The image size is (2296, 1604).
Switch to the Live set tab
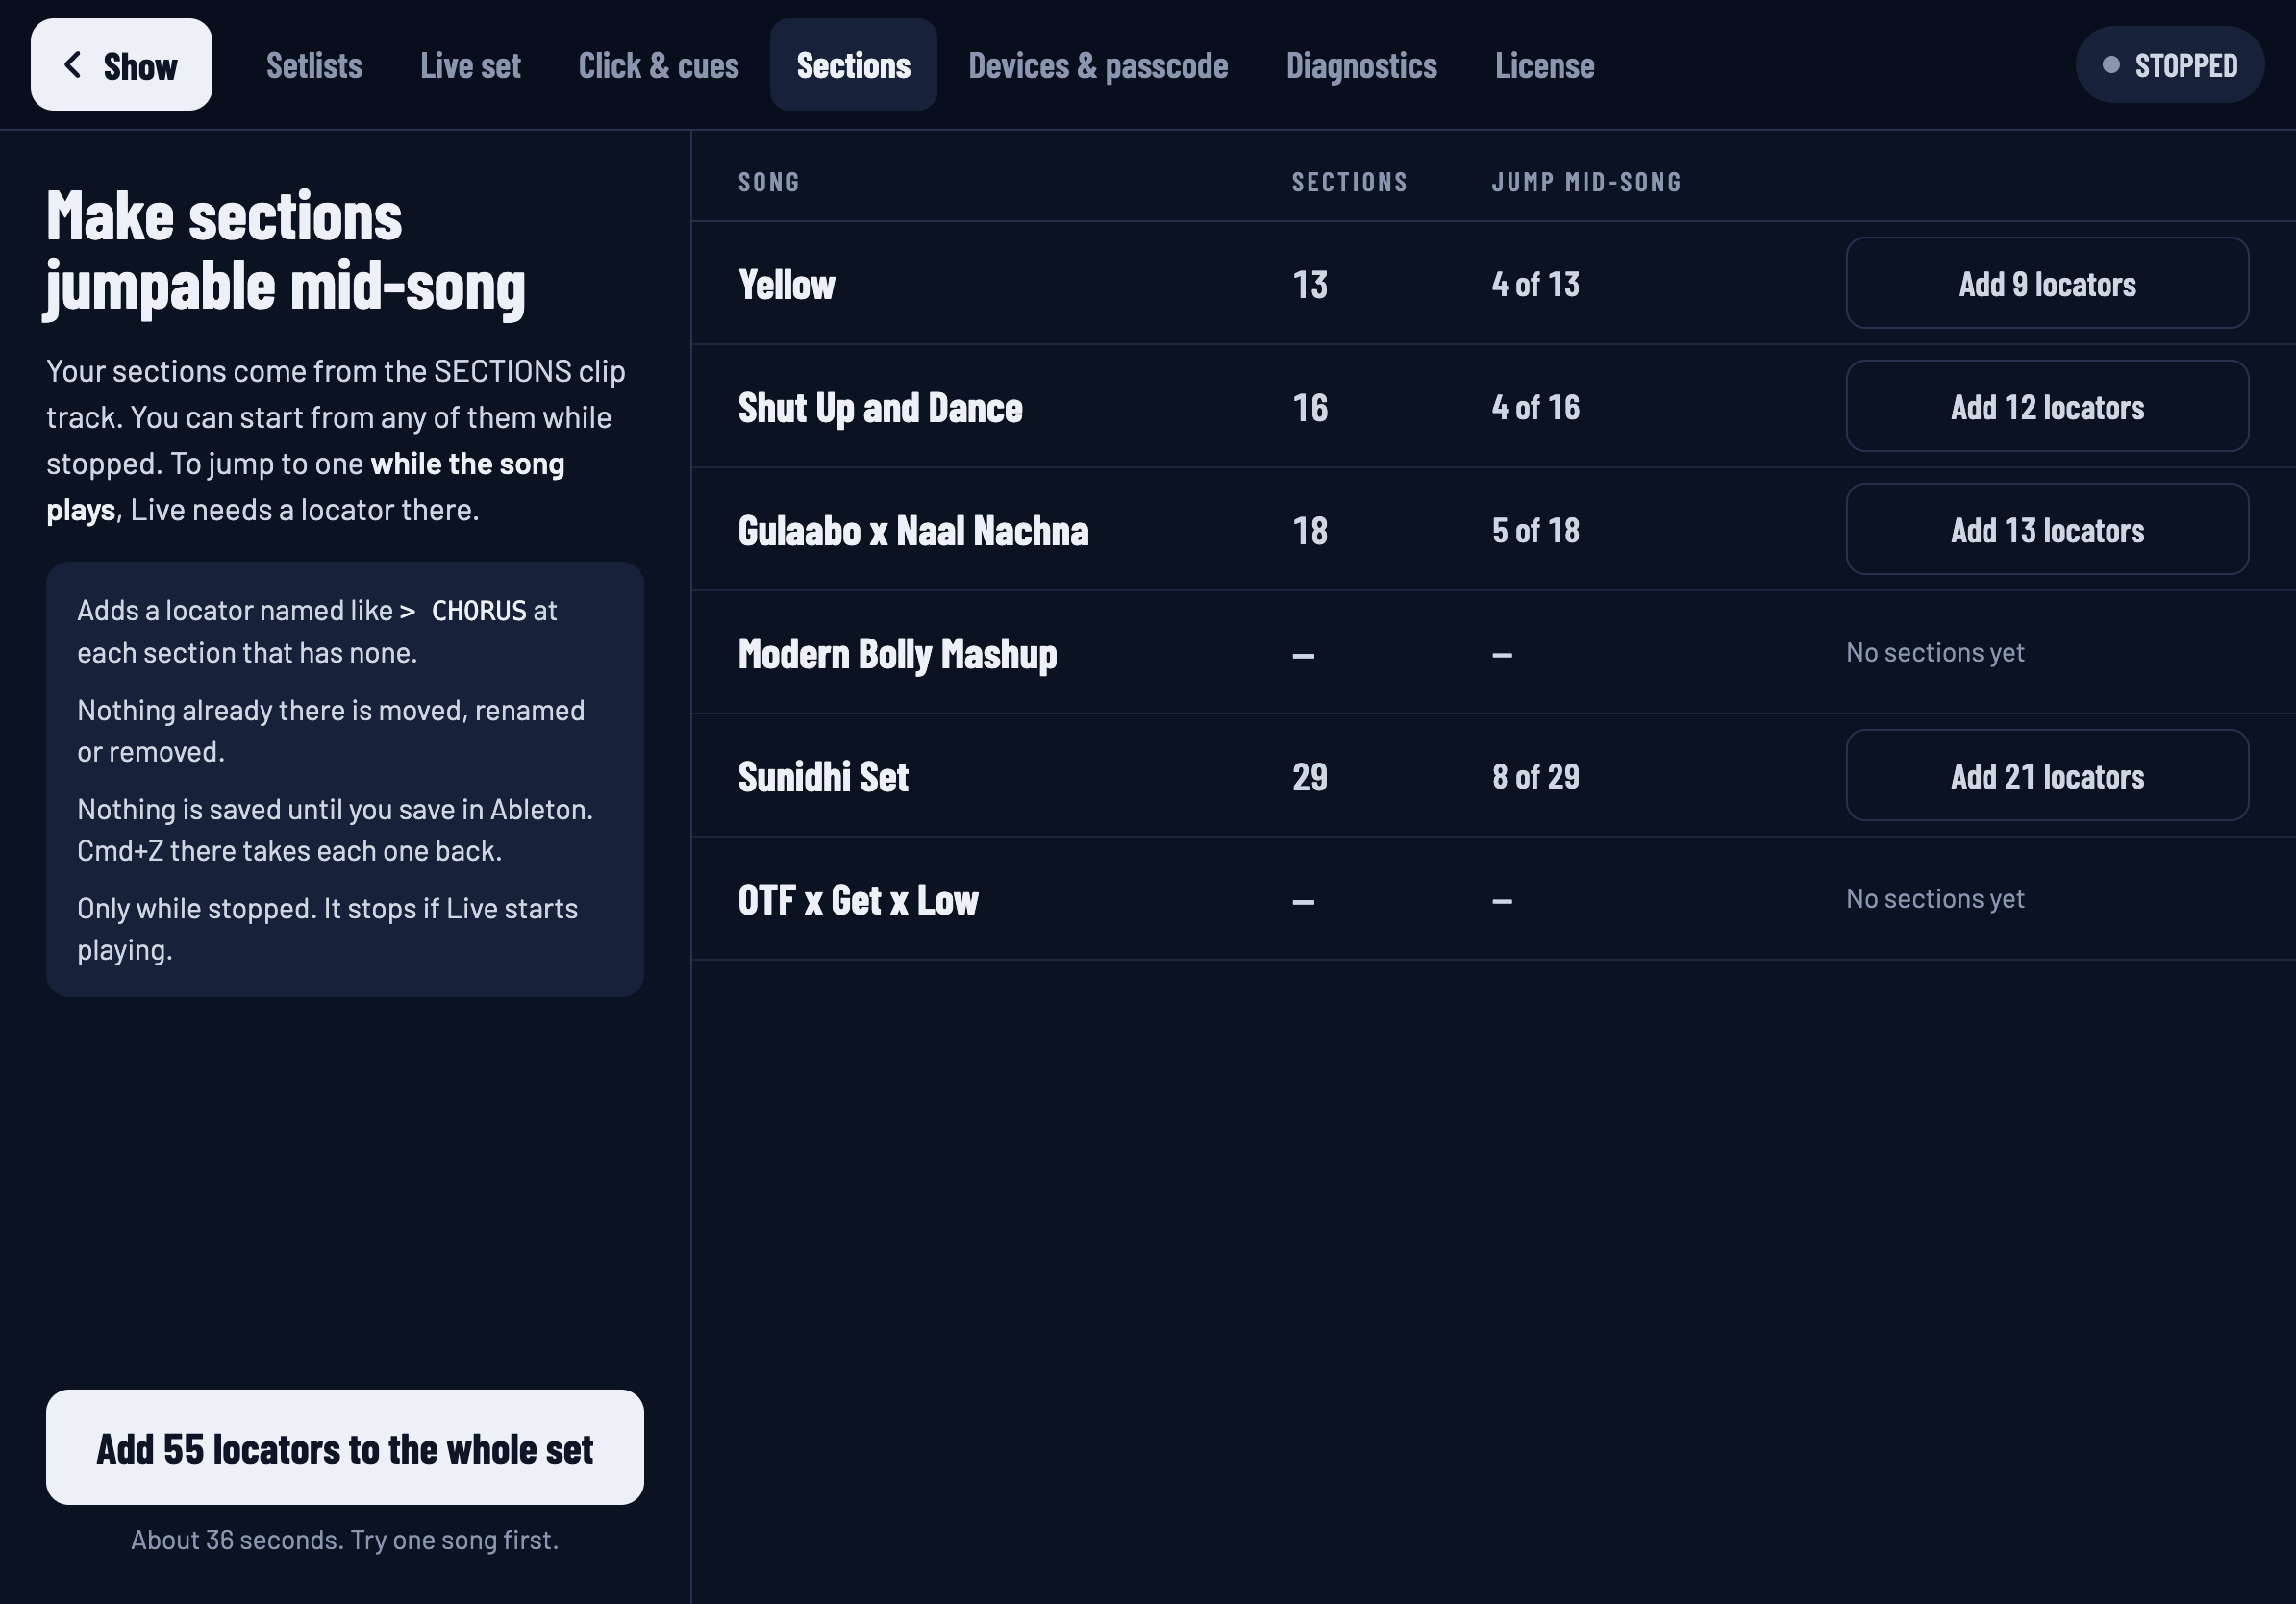coord(470,66)
